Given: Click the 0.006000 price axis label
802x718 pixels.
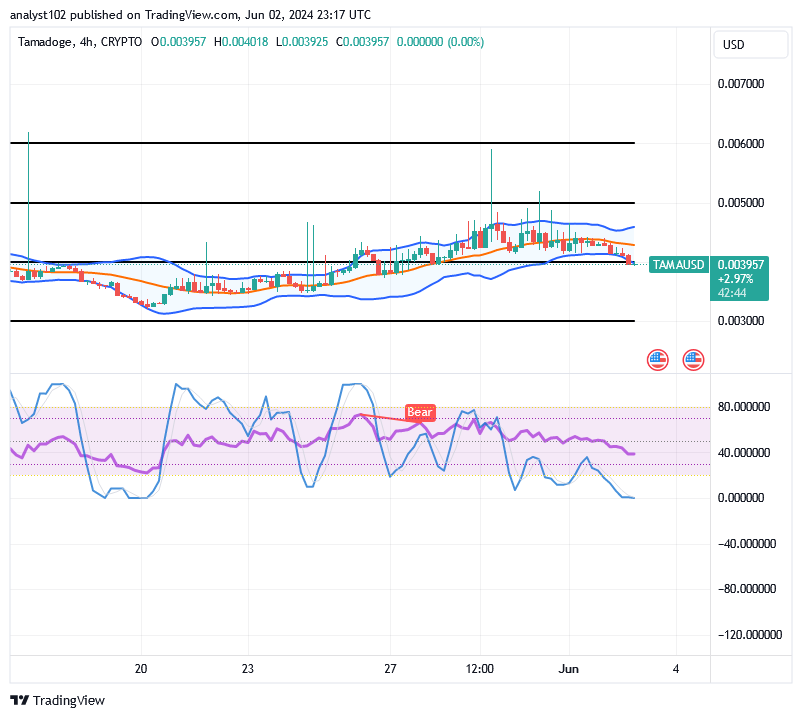Looking at the screenshot, I should click(741, 144).
